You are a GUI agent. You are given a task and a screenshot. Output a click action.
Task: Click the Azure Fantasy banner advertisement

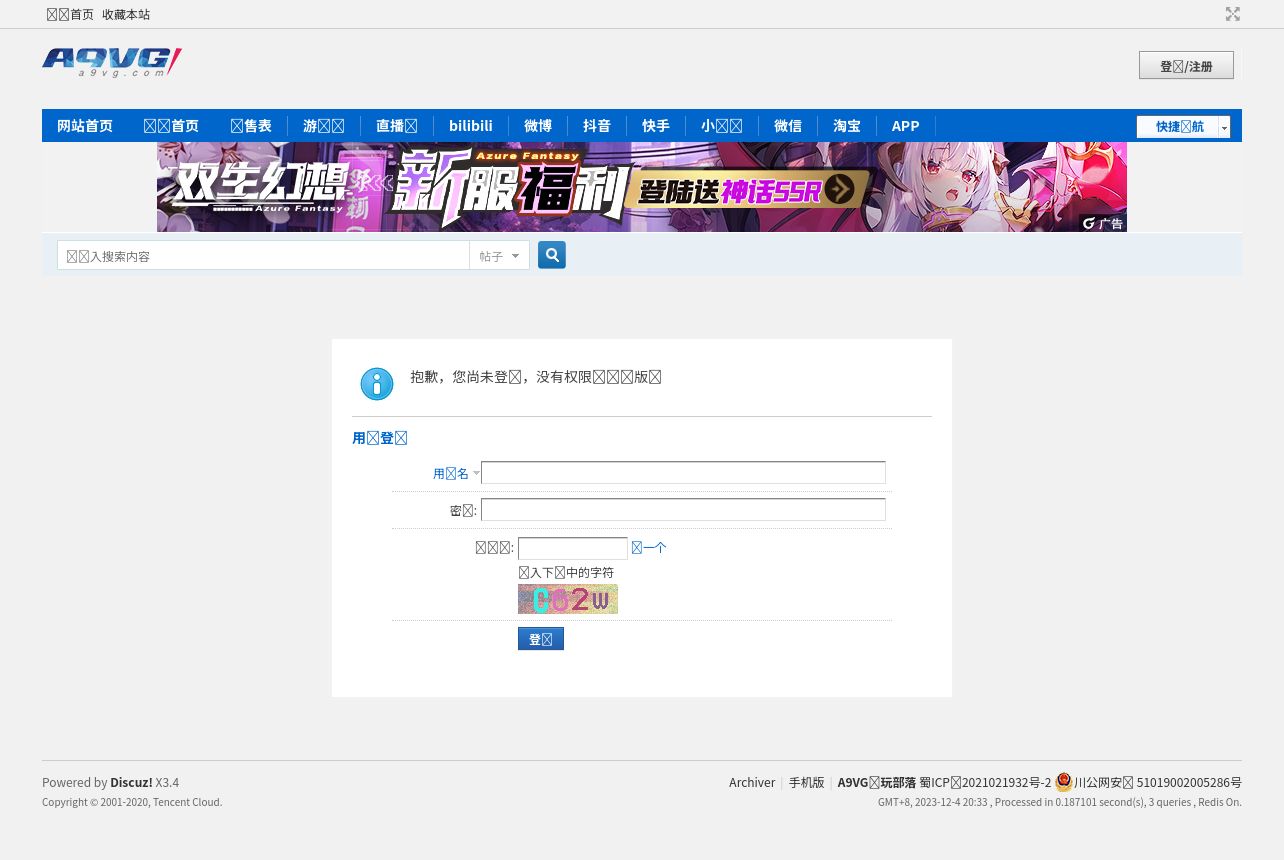pos(642,187)
